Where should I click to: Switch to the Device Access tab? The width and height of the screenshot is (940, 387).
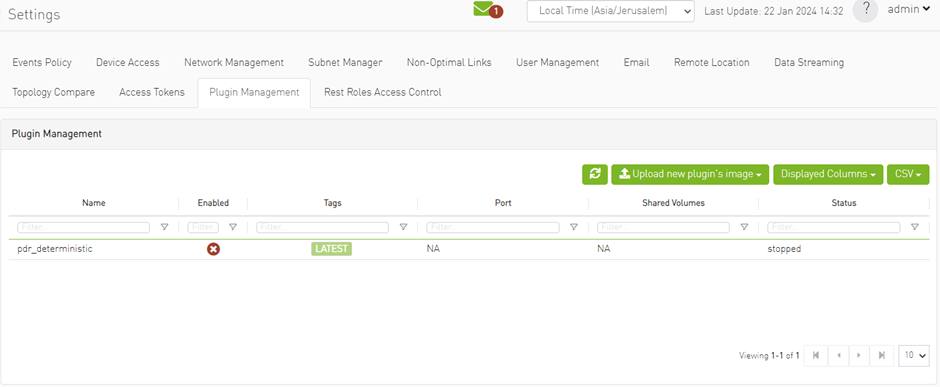128,62
